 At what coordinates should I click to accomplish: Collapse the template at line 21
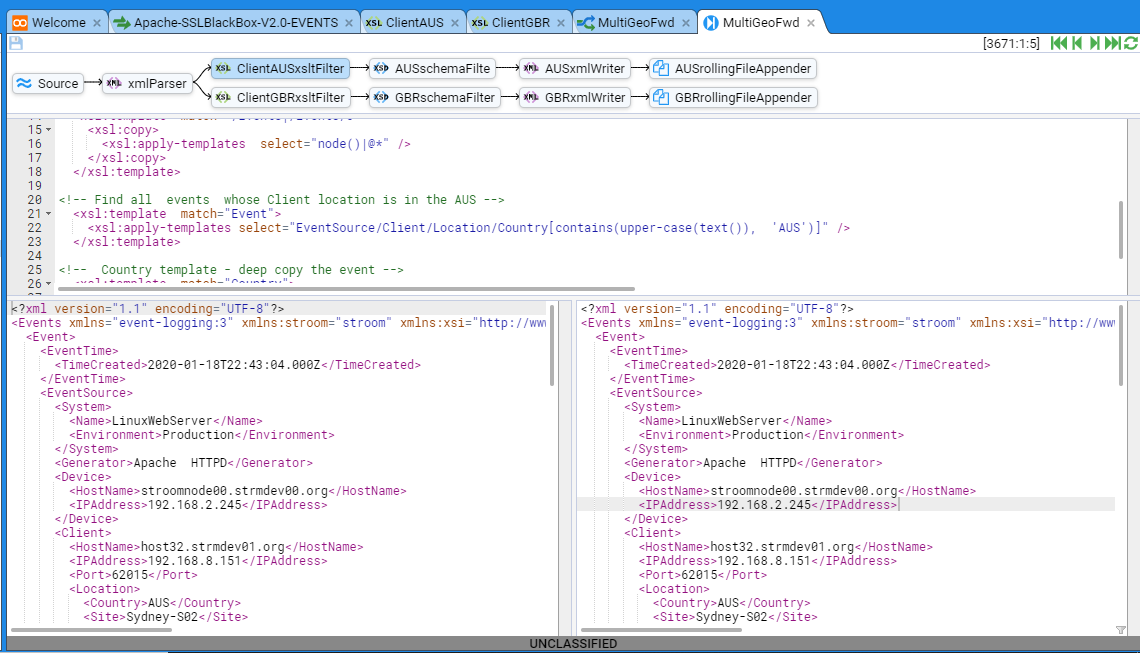(x=50, y=214)
